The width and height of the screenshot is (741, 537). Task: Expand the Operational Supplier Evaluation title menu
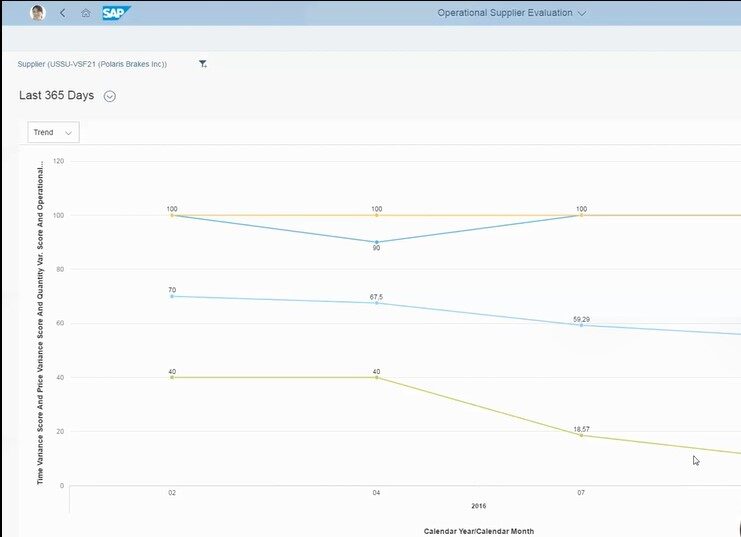click(512, 13)
